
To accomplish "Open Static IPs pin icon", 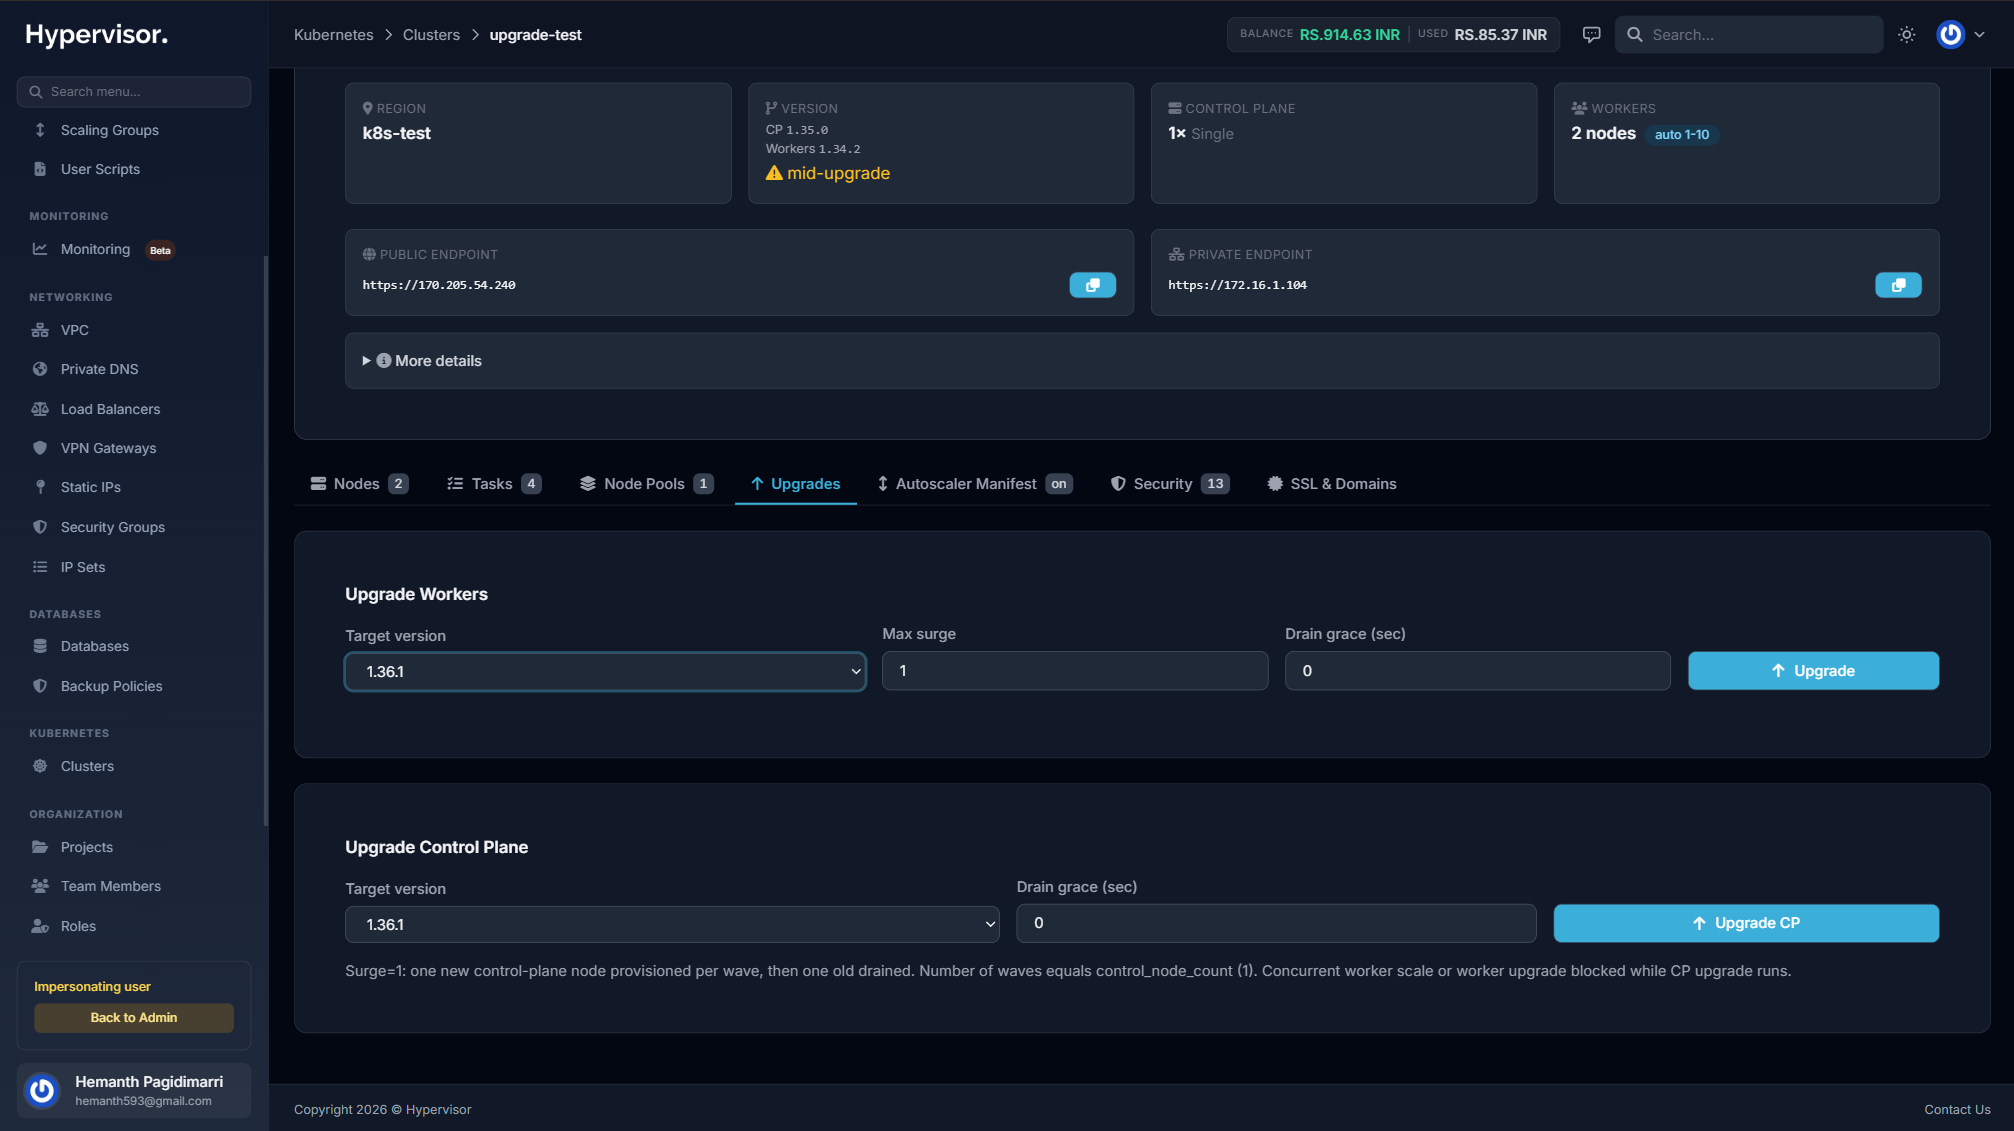I will [40, 487].
